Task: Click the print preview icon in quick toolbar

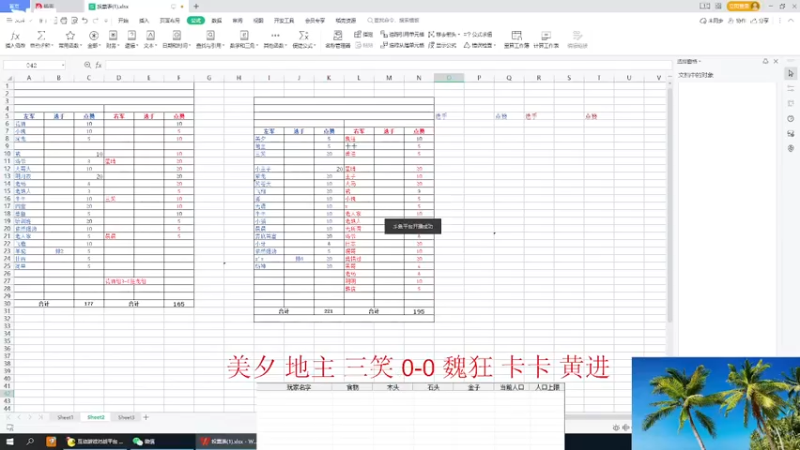Action: pos(74,20)
